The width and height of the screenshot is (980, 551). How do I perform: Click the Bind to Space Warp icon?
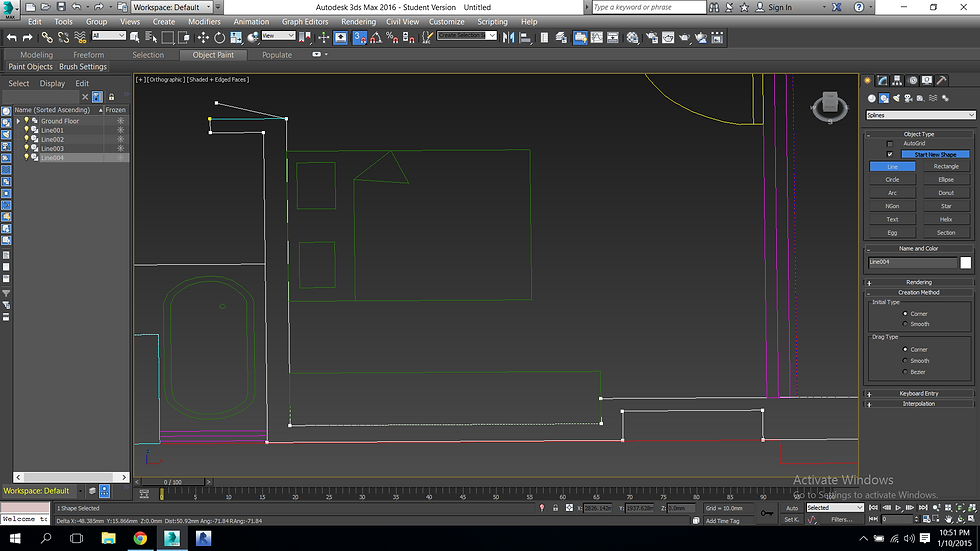[x=80, y=38]
